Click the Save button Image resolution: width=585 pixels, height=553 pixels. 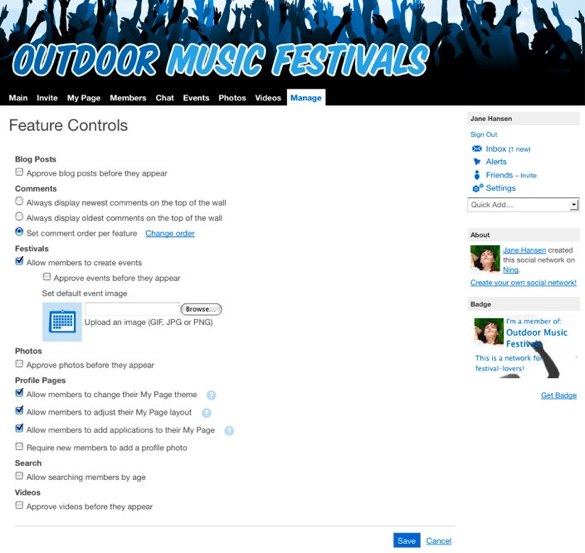tap(407, 541)
